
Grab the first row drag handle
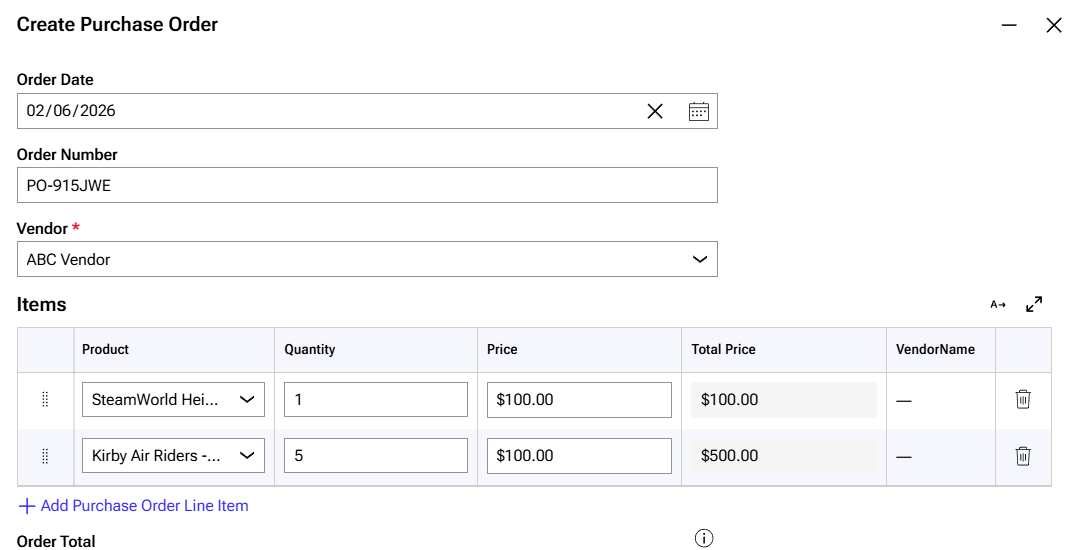coord(45,400)
